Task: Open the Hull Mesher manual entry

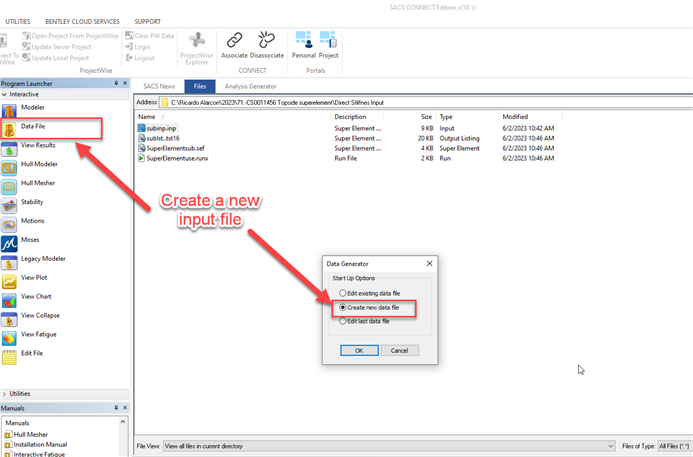Action: [30, 434]
